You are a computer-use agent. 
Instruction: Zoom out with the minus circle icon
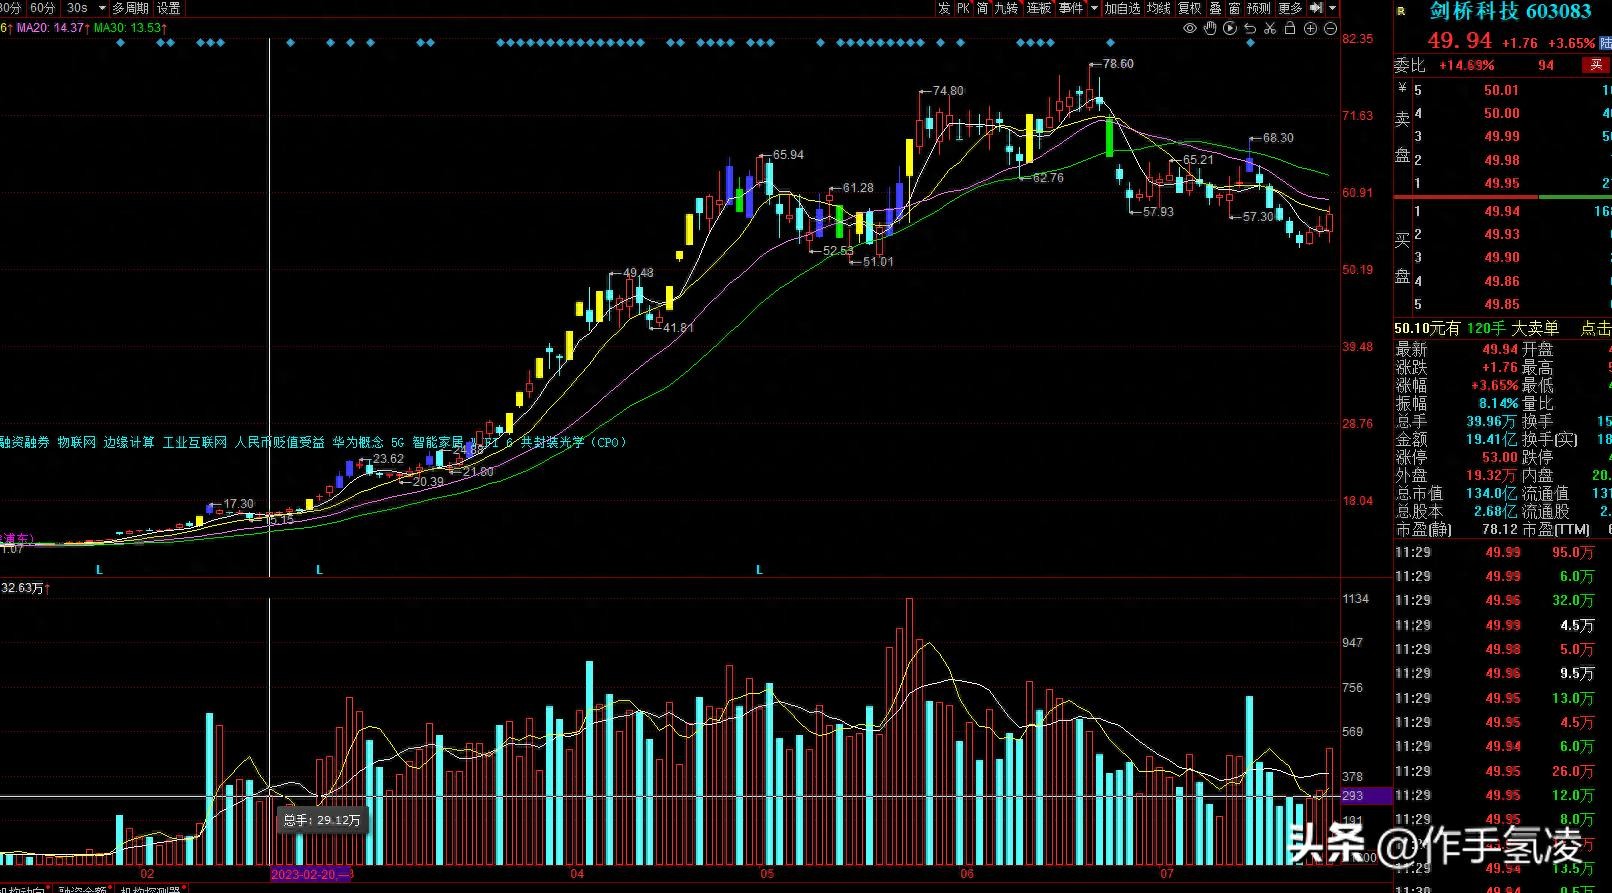pos(1331,29)
